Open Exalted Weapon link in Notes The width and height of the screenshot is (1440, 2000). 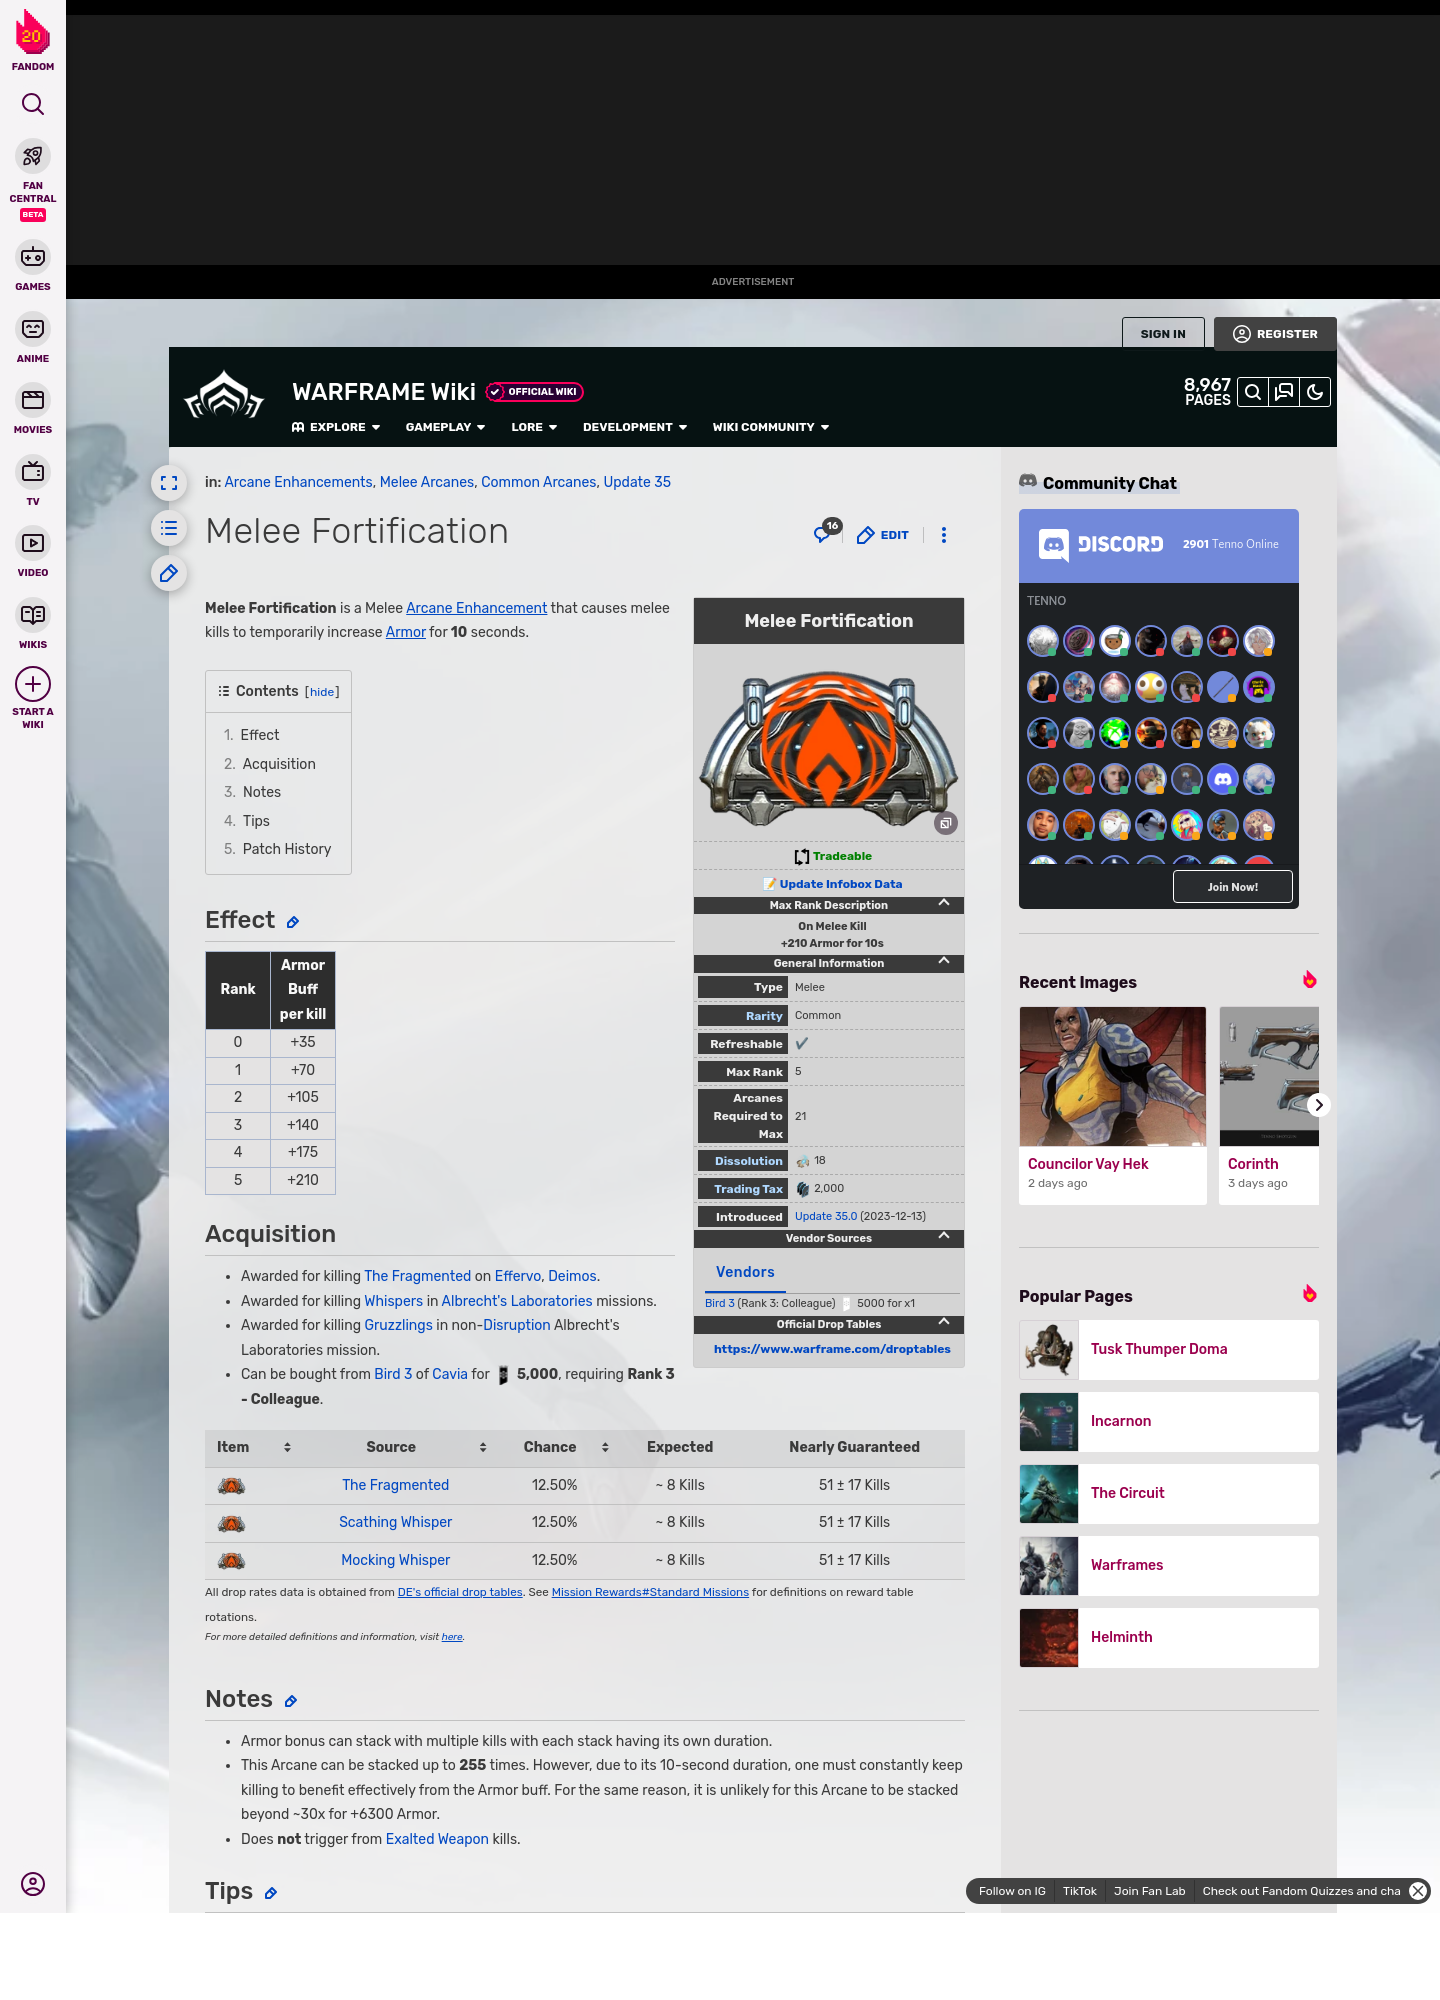(x=437, y=1839)
